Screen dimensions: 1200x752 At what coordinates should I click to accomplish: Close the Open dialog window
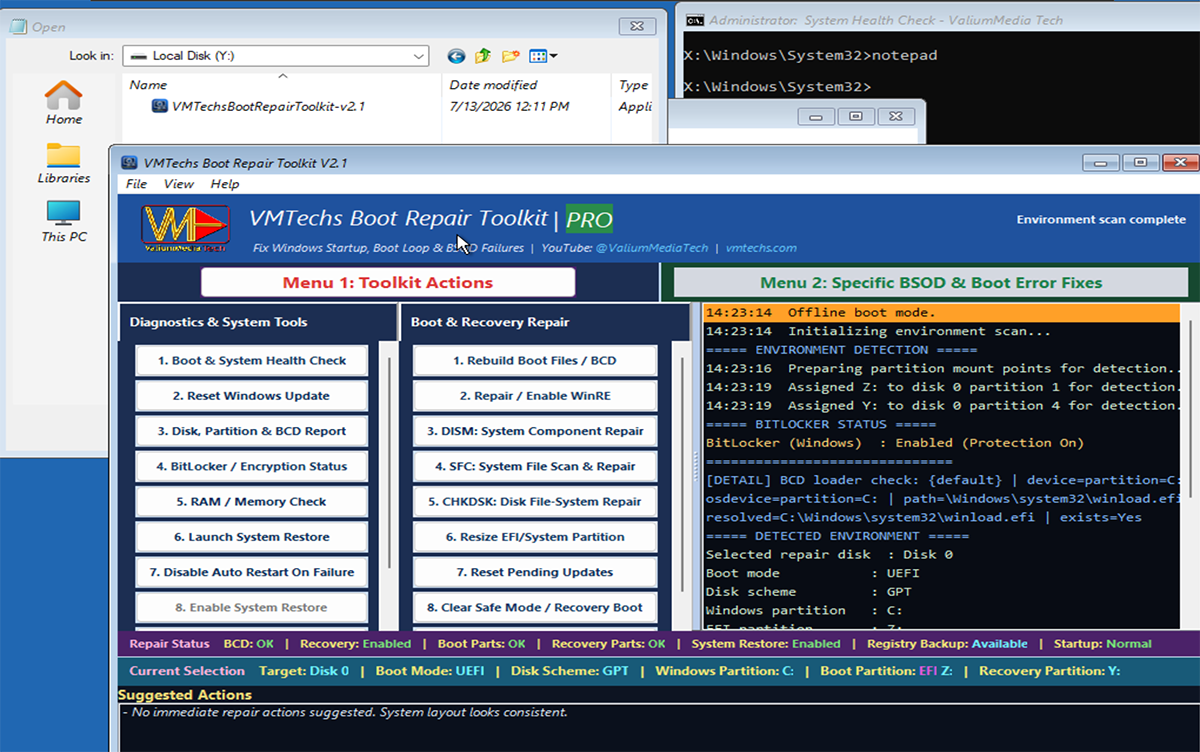pyautogui.click(x=637, y=26)
